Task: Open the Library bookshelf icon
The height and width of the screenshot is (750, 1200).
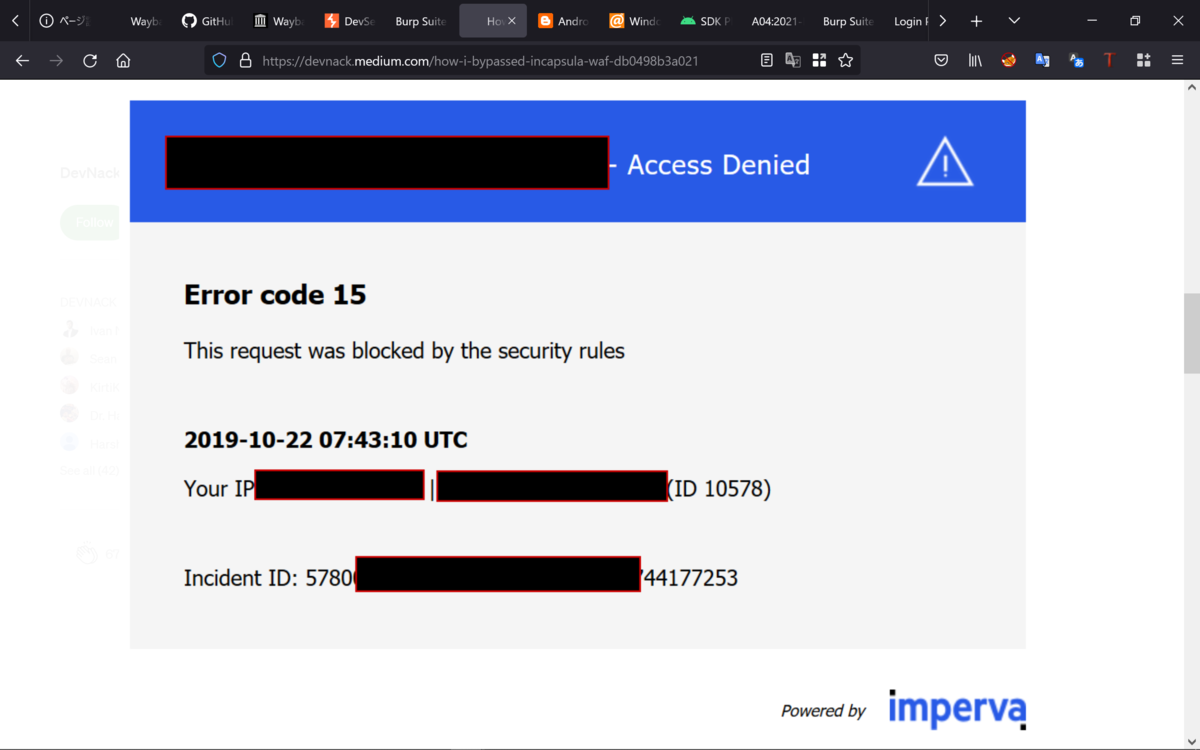Action: (x=975, y=61)
